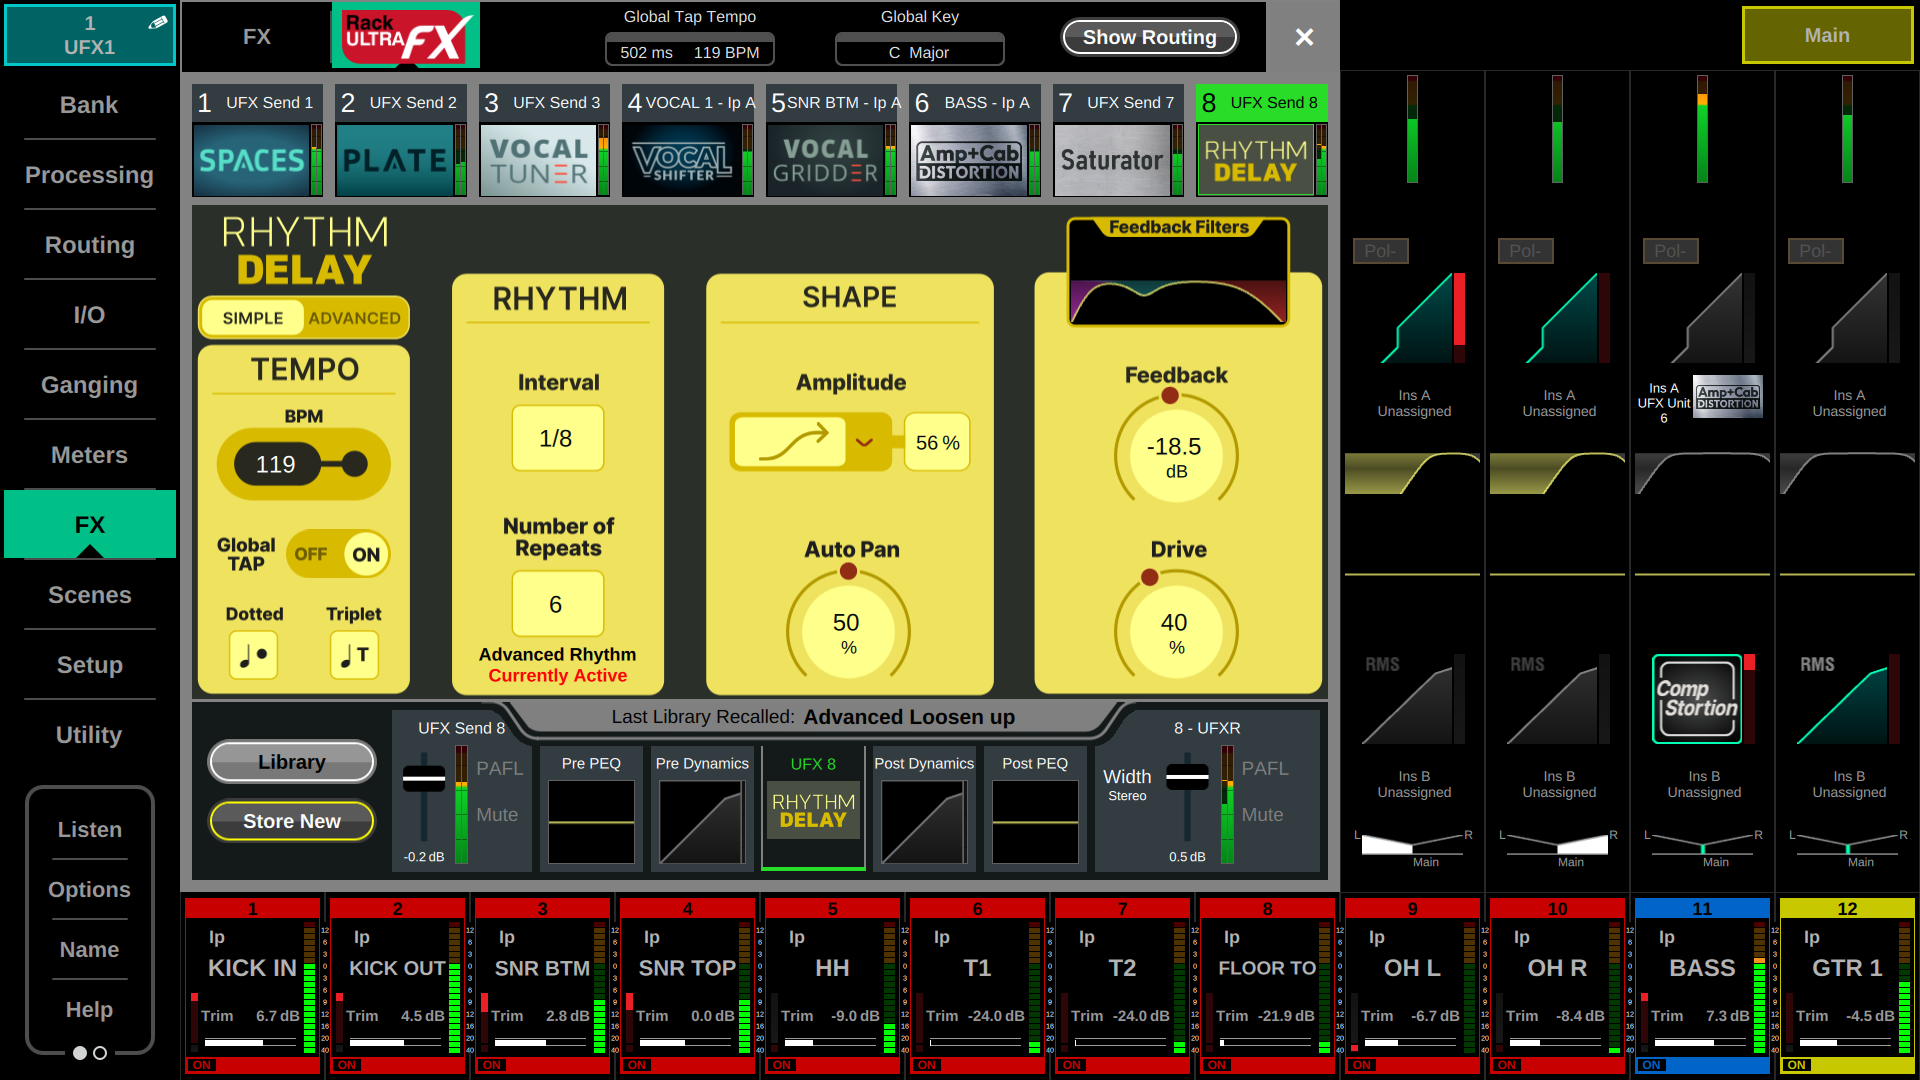The height and width of the screenshot is (1080, 1920).
Task: Adjust the BPM 119 slider
Action: click(303, 464)
